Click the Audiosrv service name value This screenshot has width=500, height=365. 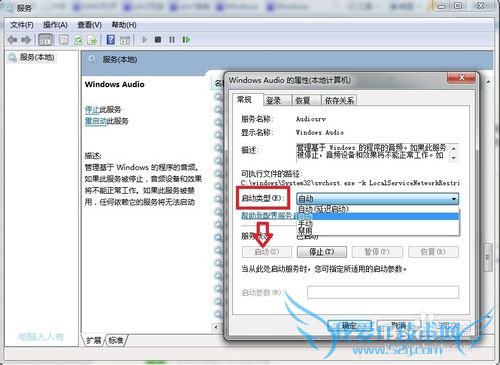pos(311,119)
